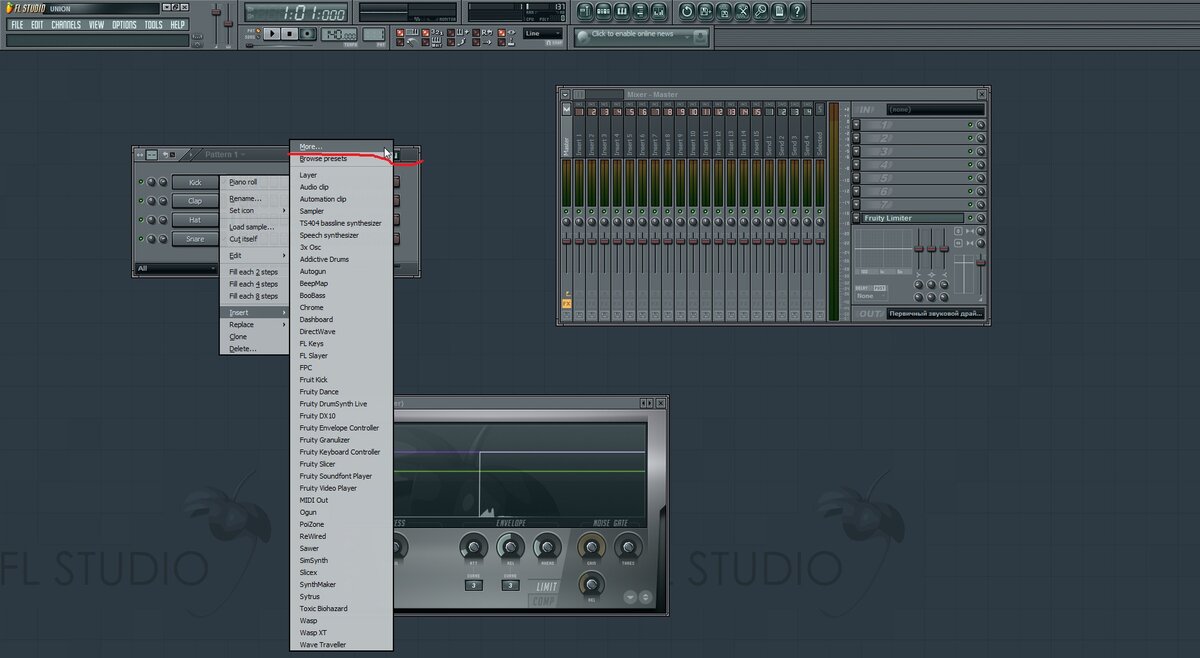Expand the Set icon submenu

(x=254, y=210)
